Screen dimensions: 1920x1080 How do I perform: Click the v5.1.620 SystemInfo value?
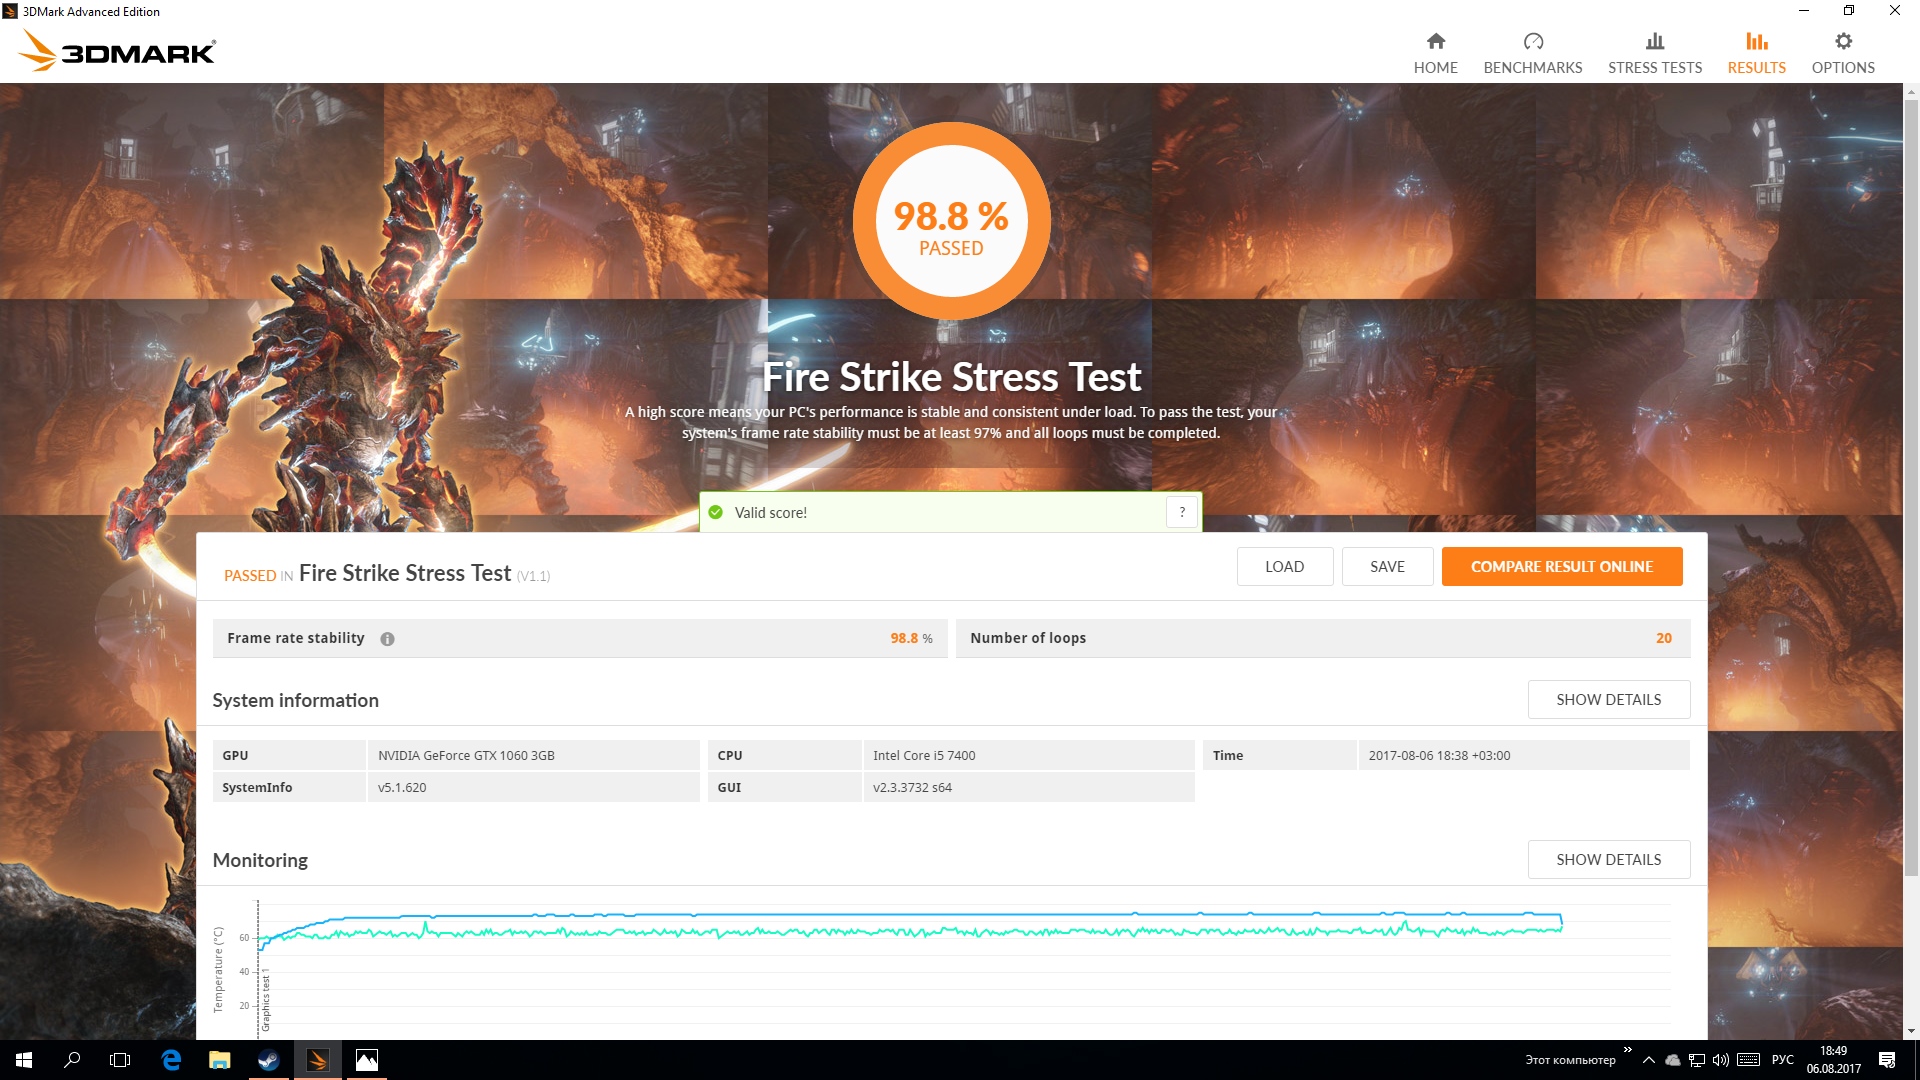coord(402,788)
